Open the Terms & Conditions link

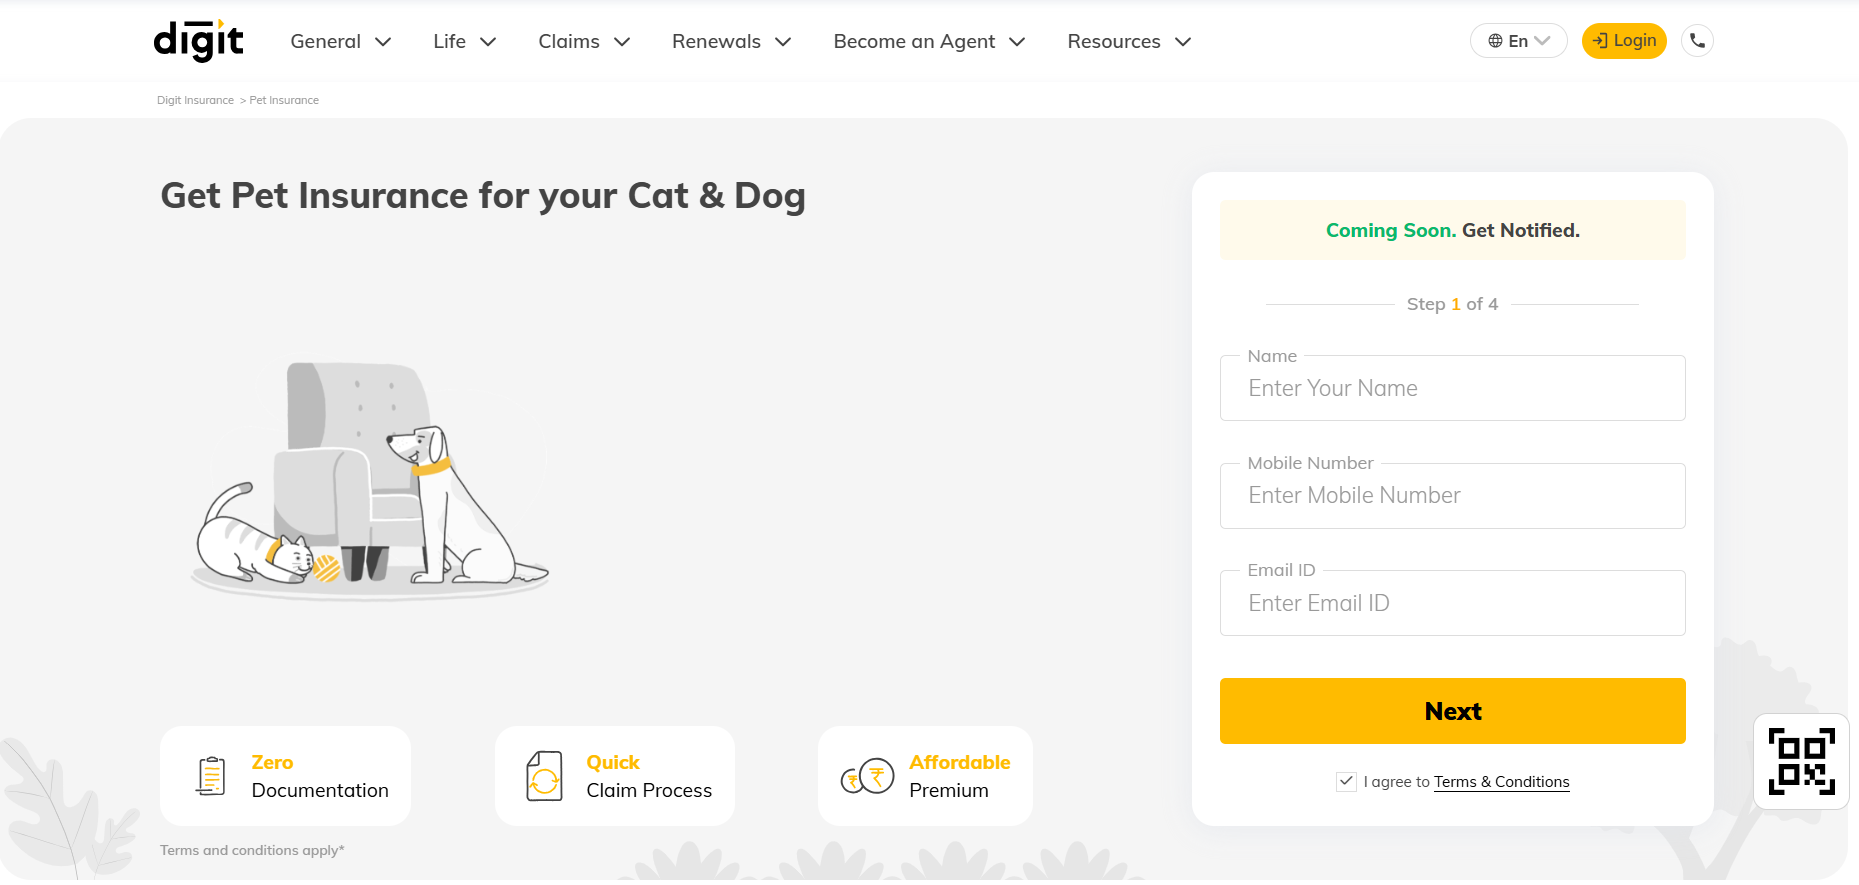(1501, 782)
